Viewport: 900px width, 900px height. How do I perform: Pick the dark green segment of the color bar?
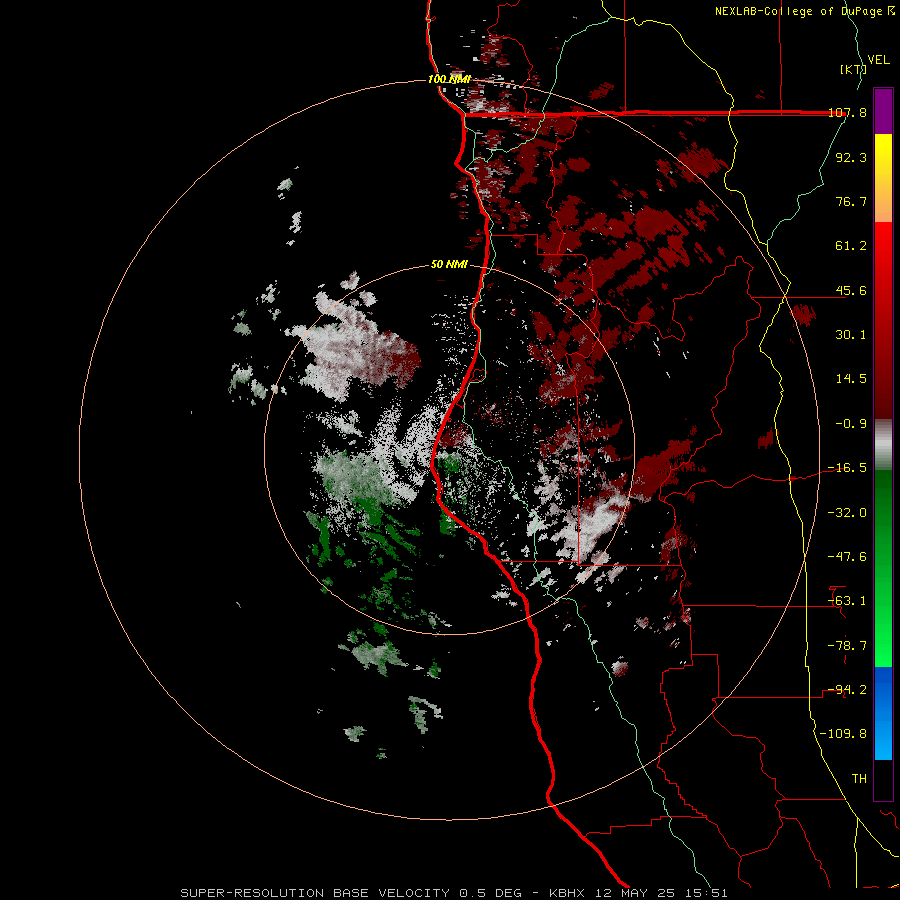tap(883, 517)
